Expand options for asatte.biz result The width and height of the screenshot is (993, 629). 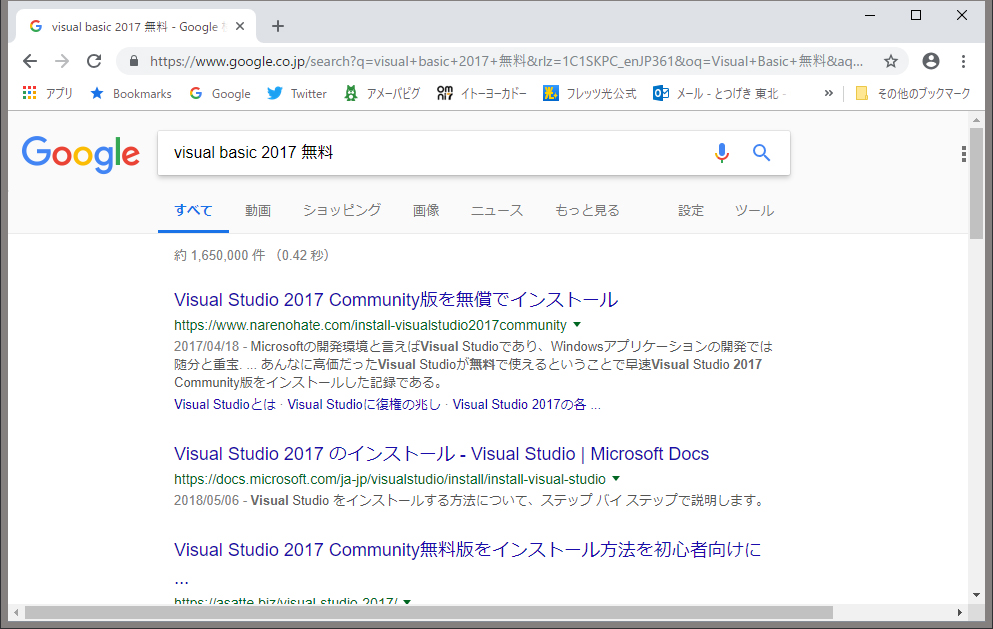(407, 601)
